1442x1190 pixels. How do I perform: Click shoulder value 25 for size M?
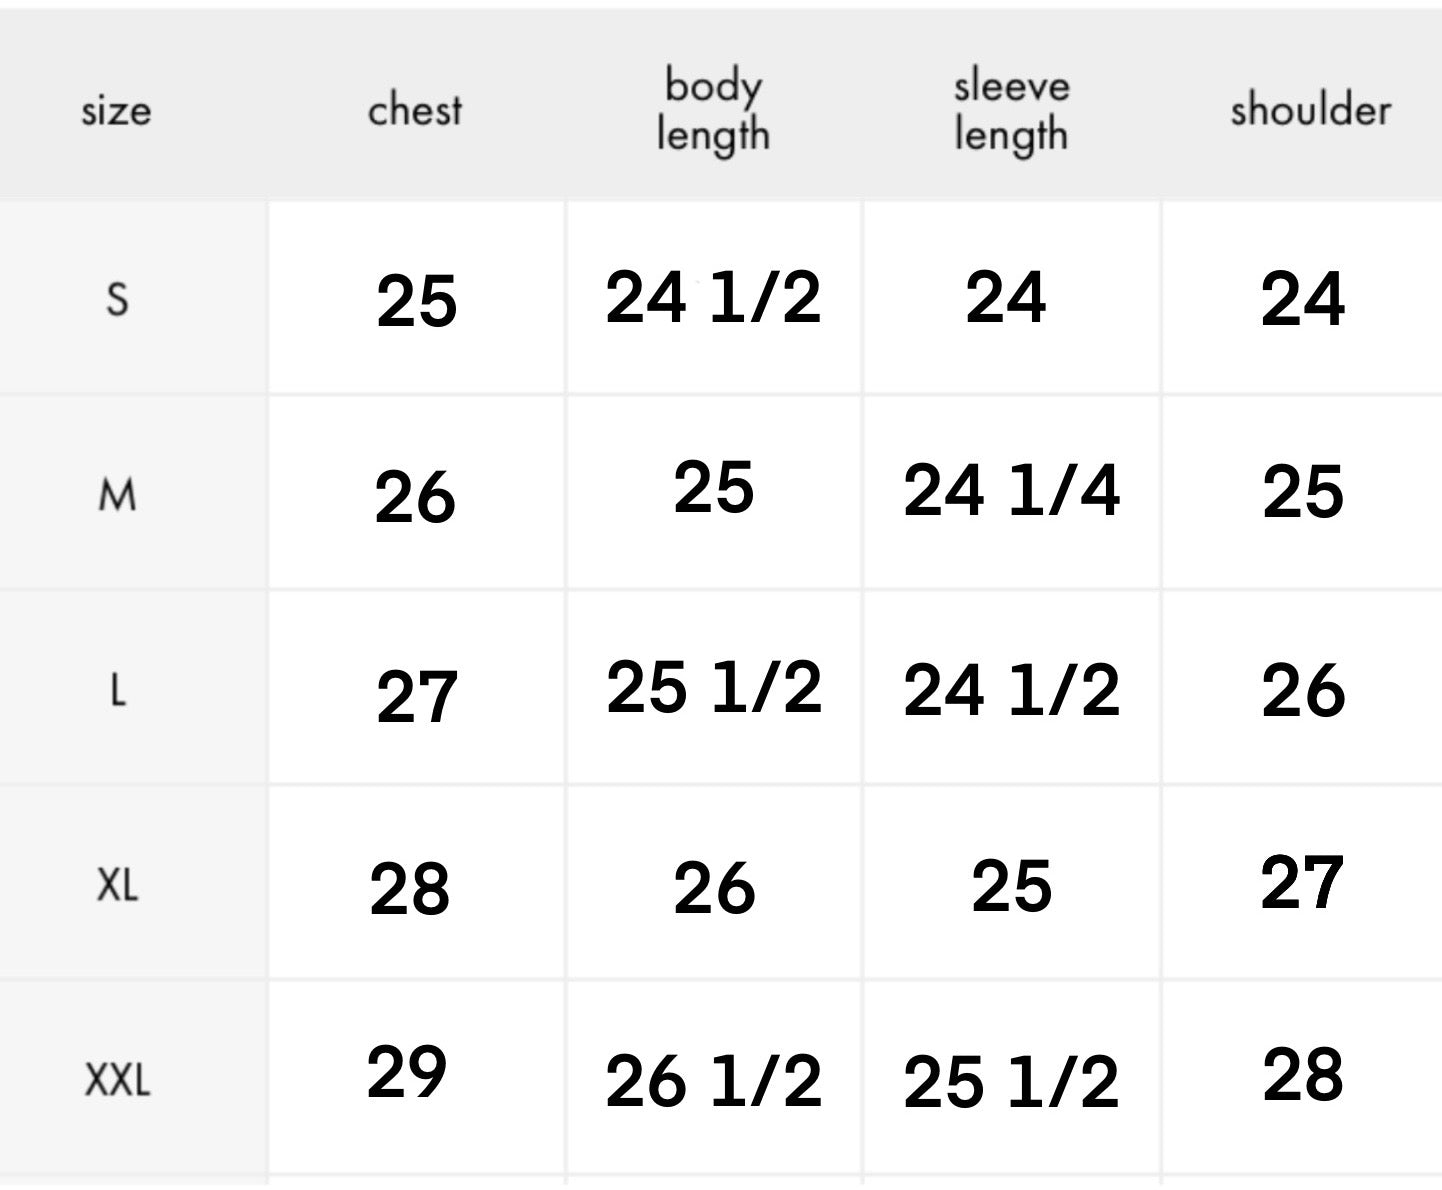[1303, 492]
